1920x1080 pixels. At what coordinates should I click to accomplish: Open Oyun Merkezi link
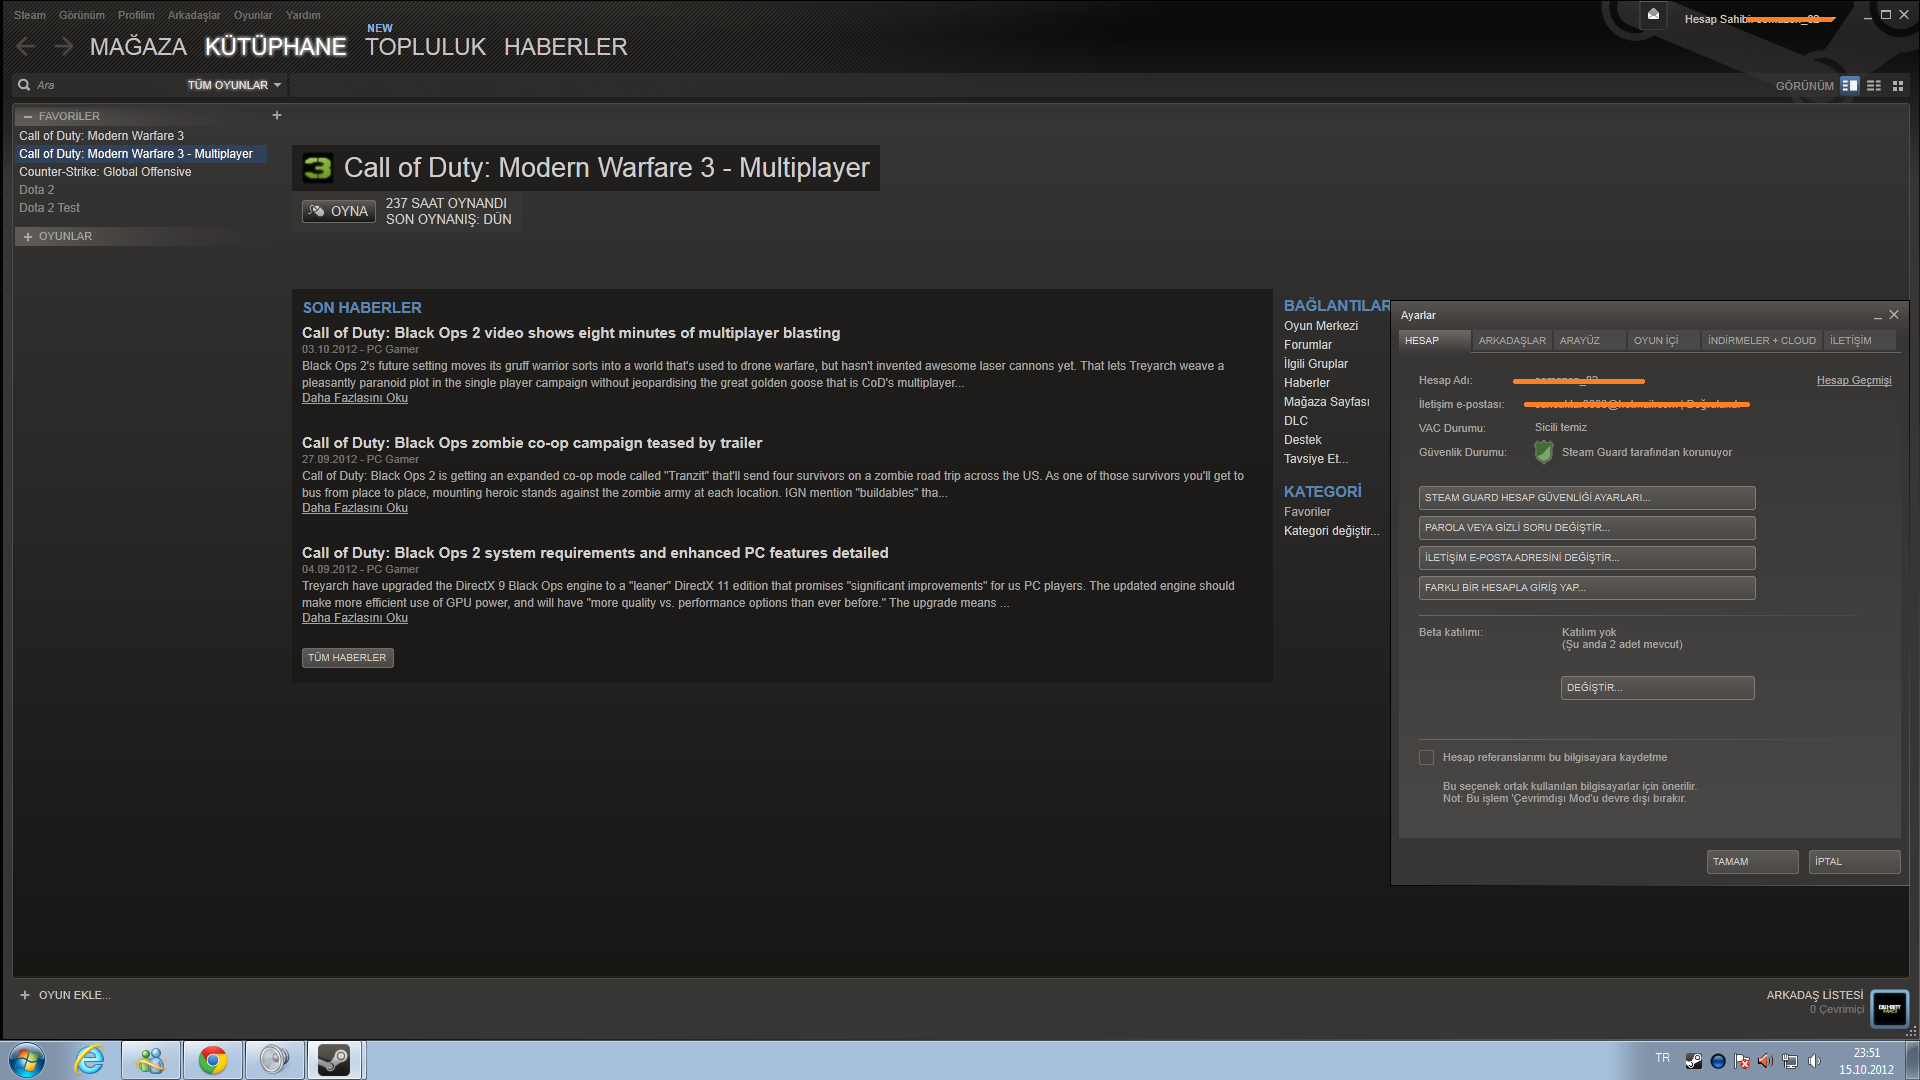click(x=1321, y=326)
